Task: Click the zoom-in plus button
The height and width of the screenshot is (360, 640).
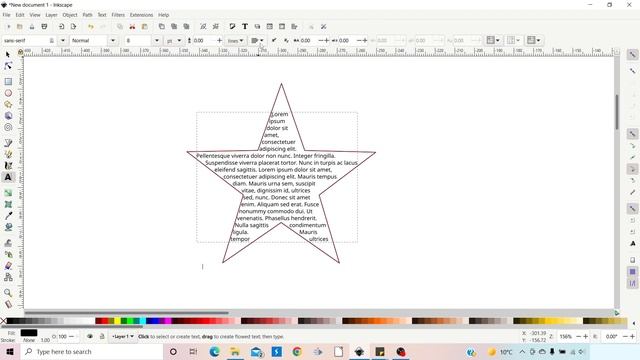Action: point(585,336)
